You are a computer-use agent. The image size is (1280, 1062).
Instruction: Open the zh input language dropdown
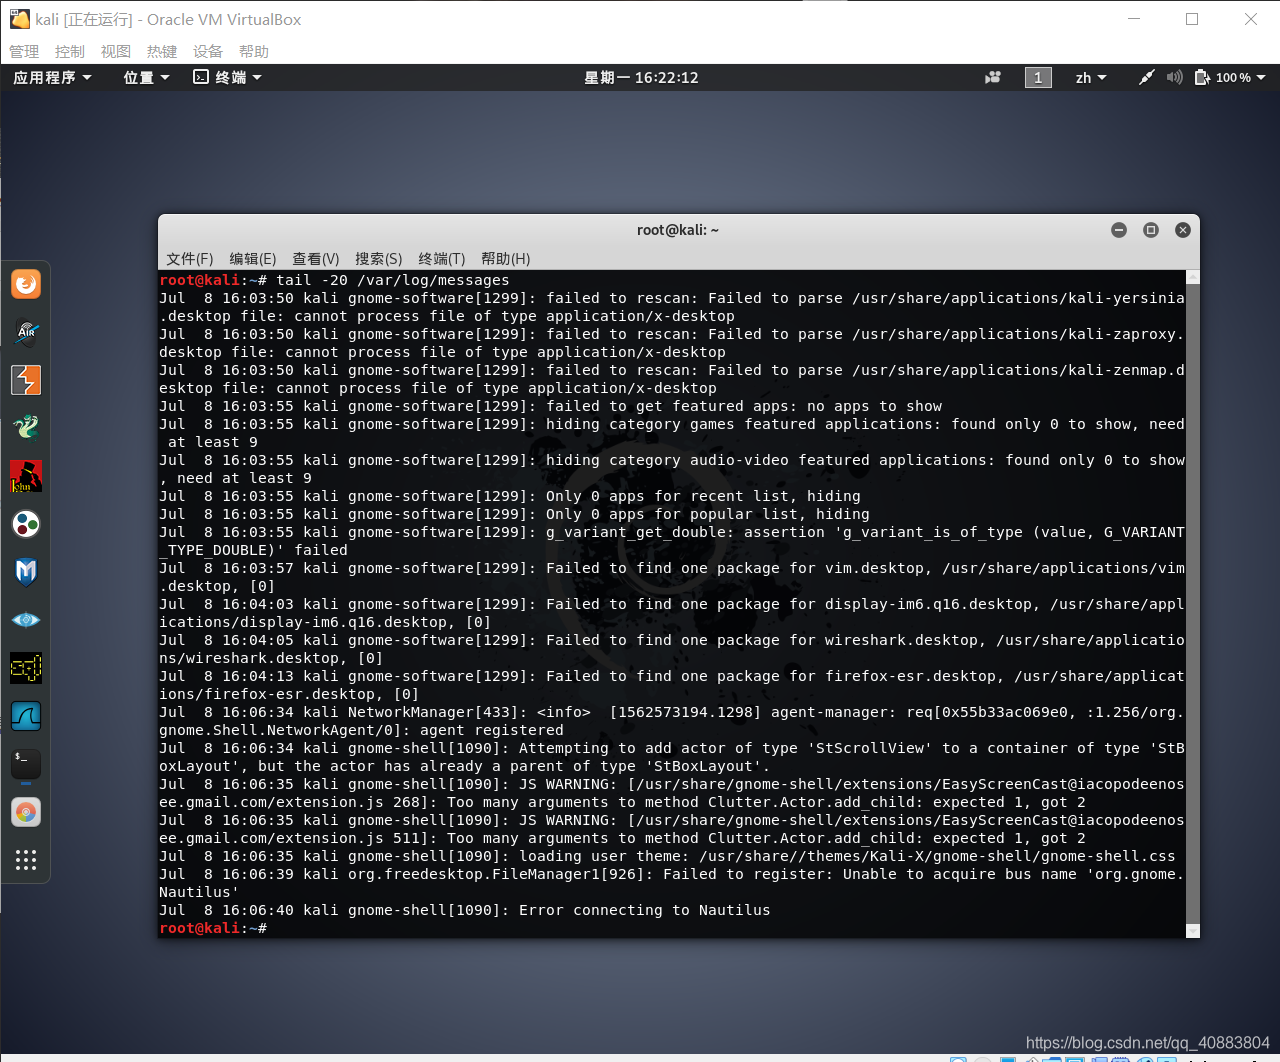(1091, 77)
